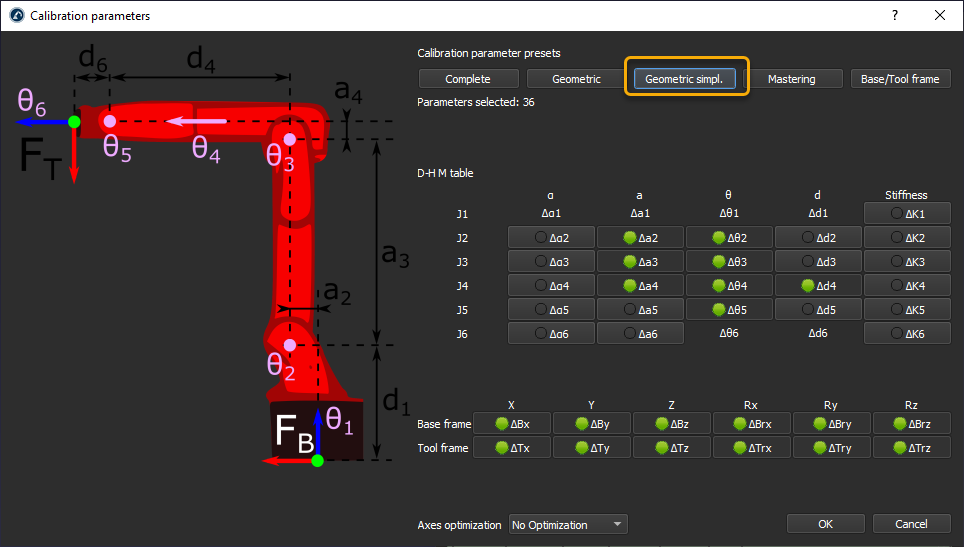Disable the Δd4 parameter for J4
The image size is (964, 547).
tap(818, 286)
